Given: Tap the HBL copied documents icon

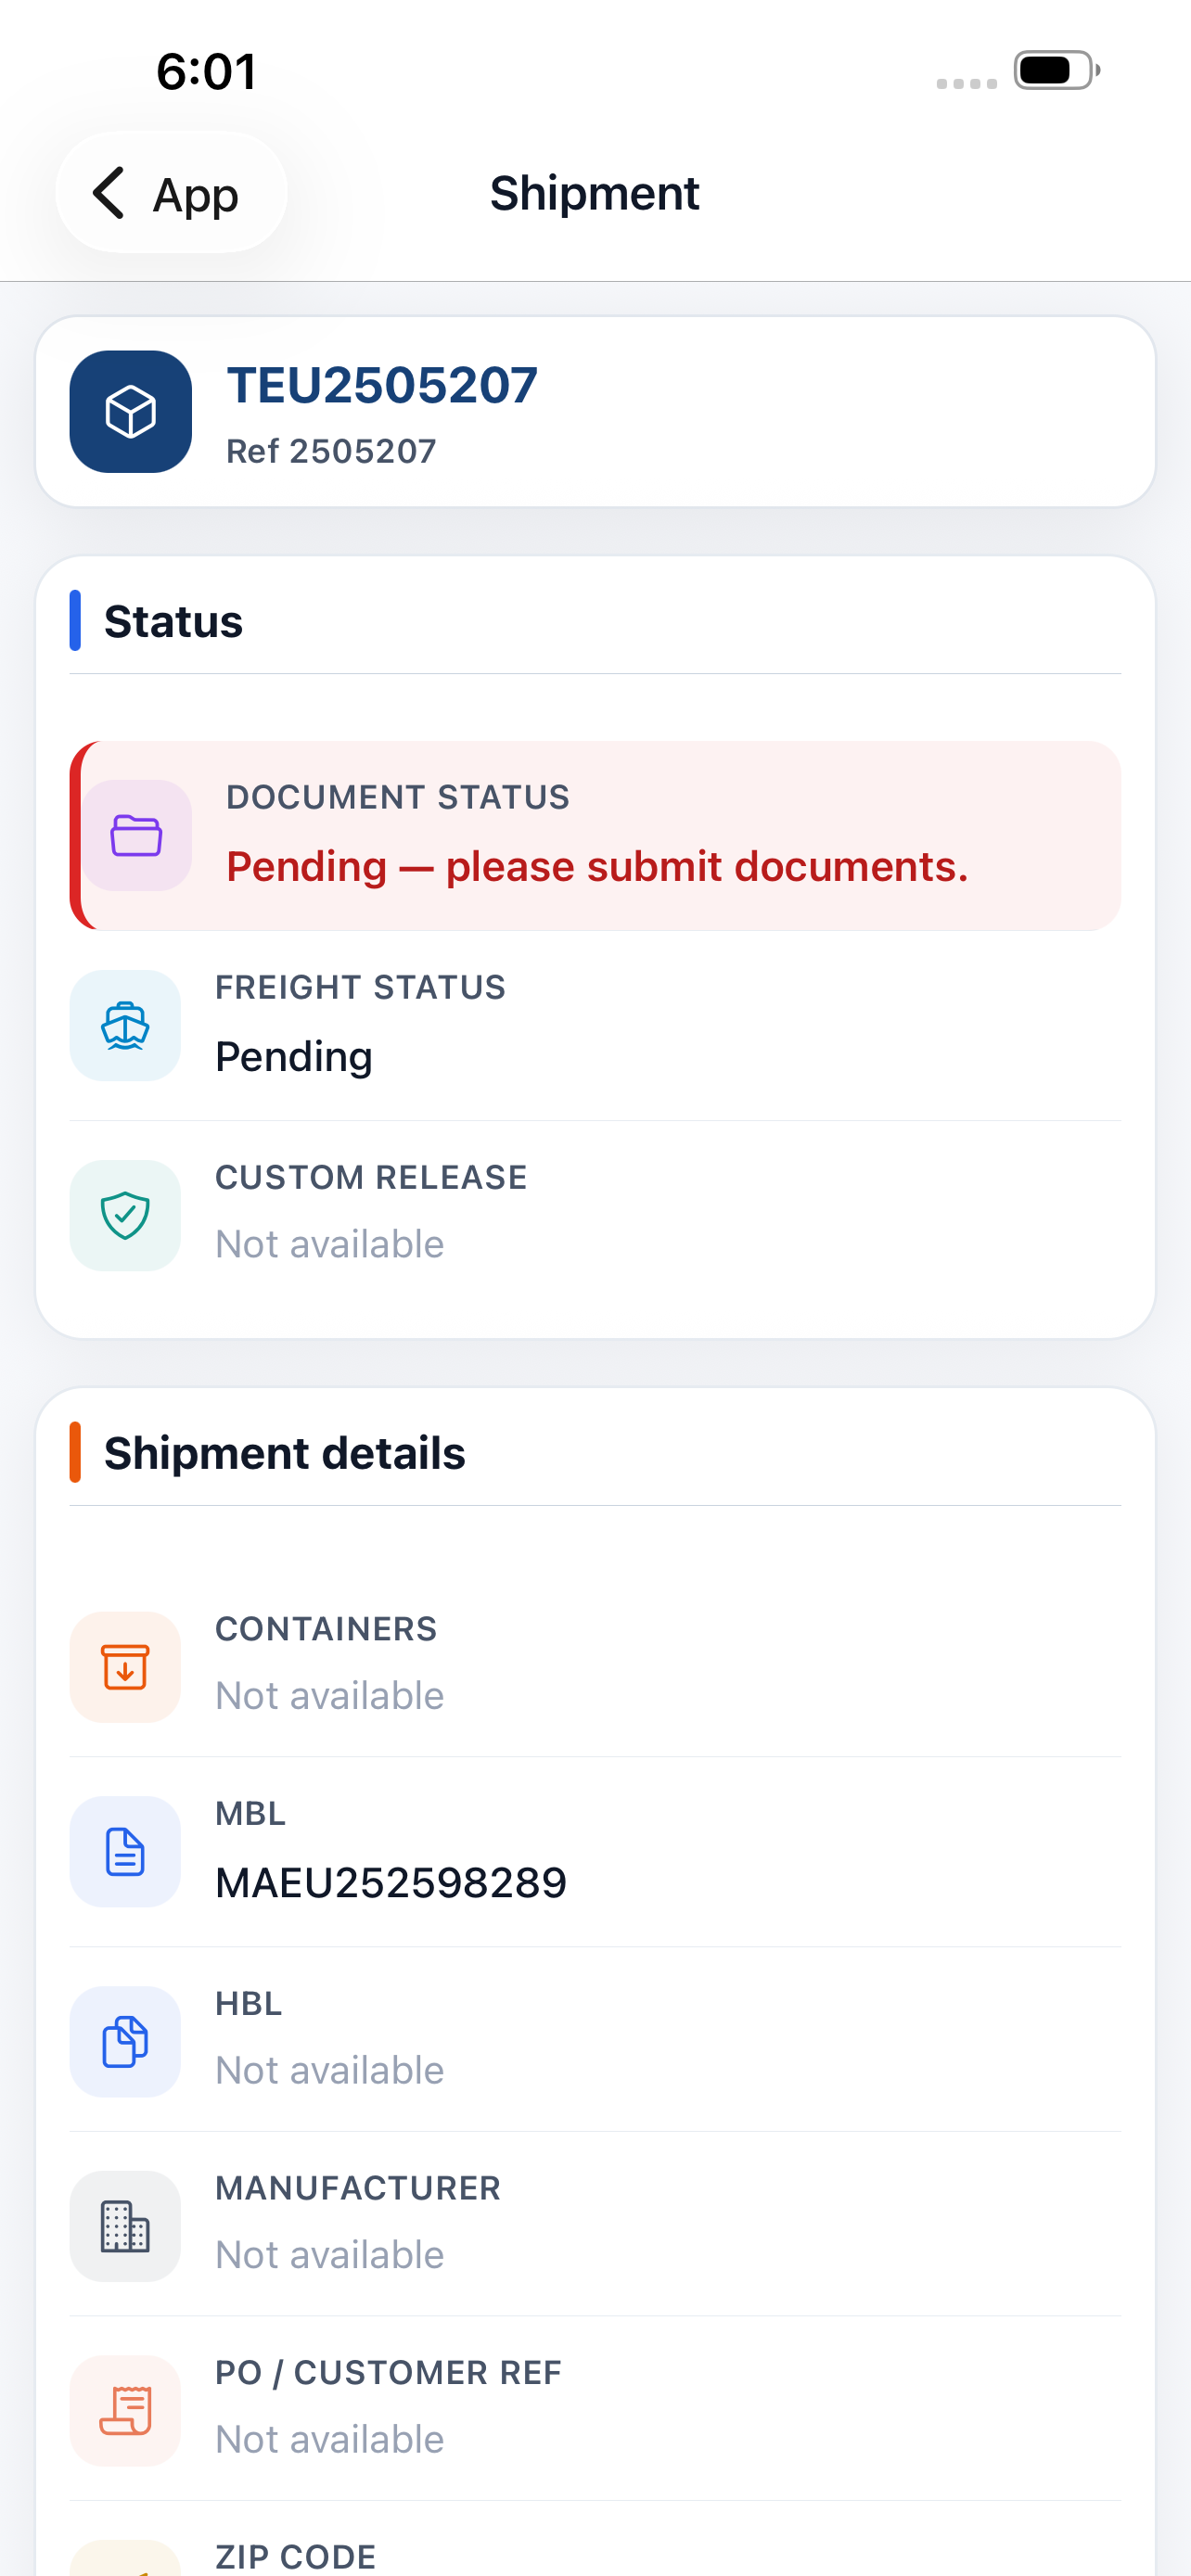Looking at the screenshot, I should coord(125,2041).
